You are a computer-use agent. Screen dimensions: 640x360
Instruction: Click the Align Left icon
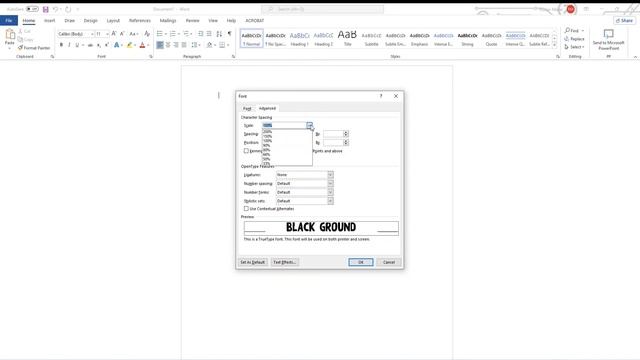[160, 45]
